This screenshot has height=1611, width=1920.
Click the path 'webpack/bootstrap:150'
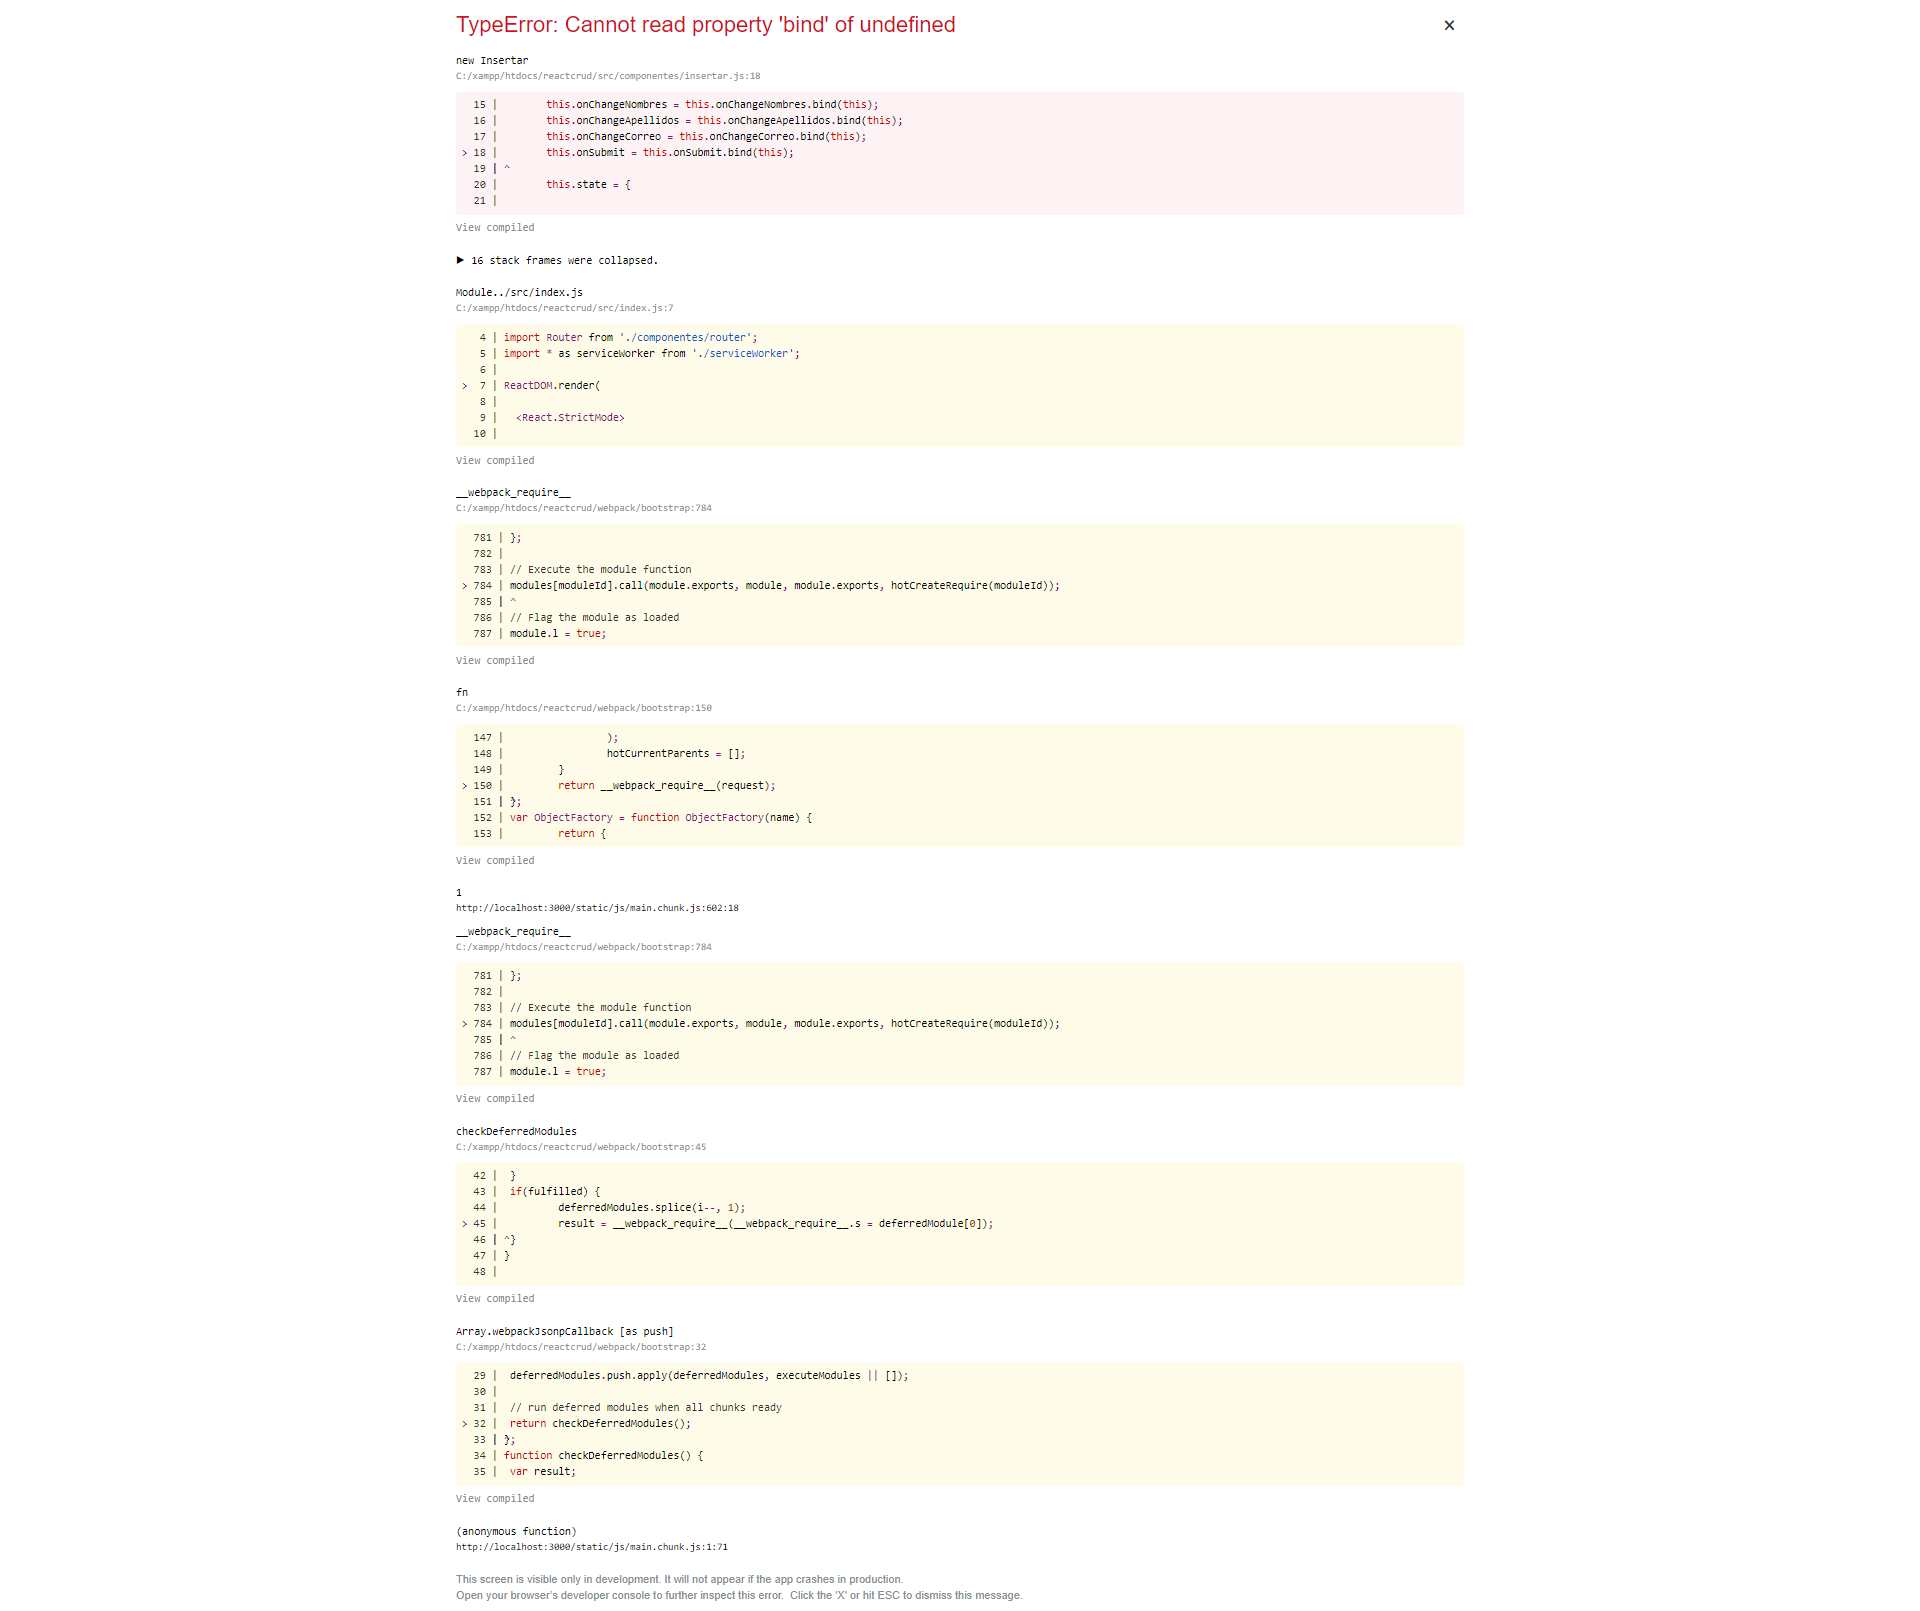[584, 708]
